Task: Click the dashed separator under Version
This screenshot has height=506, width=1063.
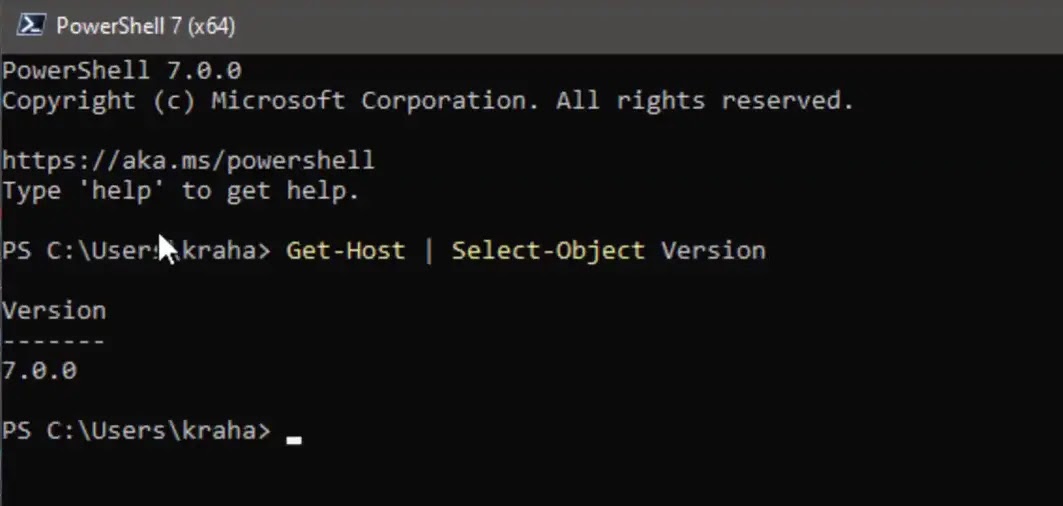Action: click(53, 341)
